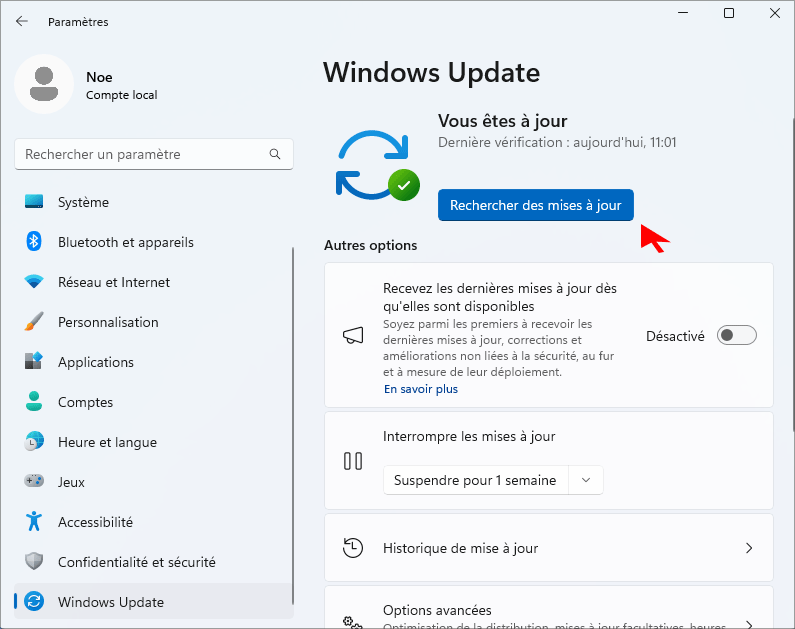
Task: Click the Accessibilité person icon
Action: (x=34, y=522)
